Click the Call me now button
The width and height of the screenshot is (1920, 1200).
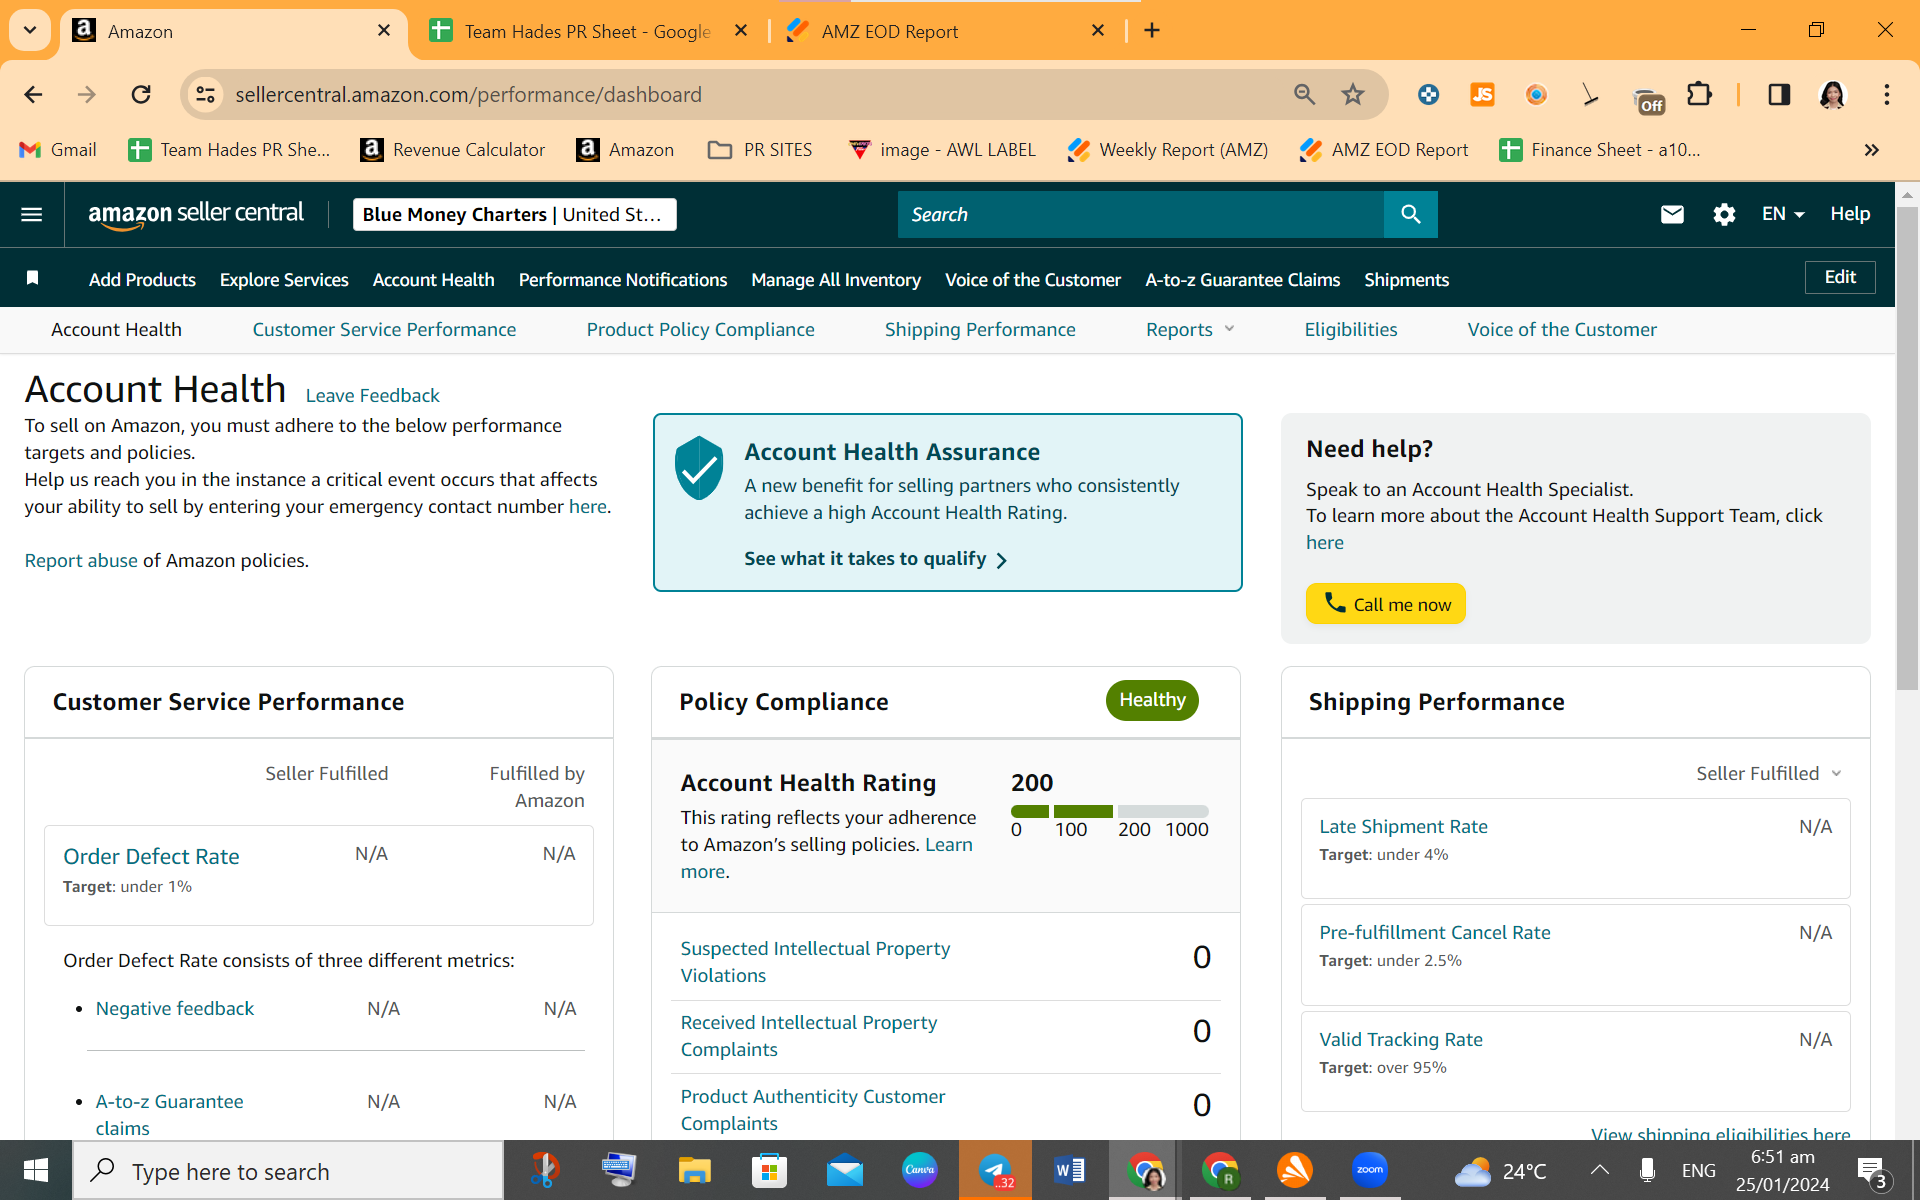1386,604
